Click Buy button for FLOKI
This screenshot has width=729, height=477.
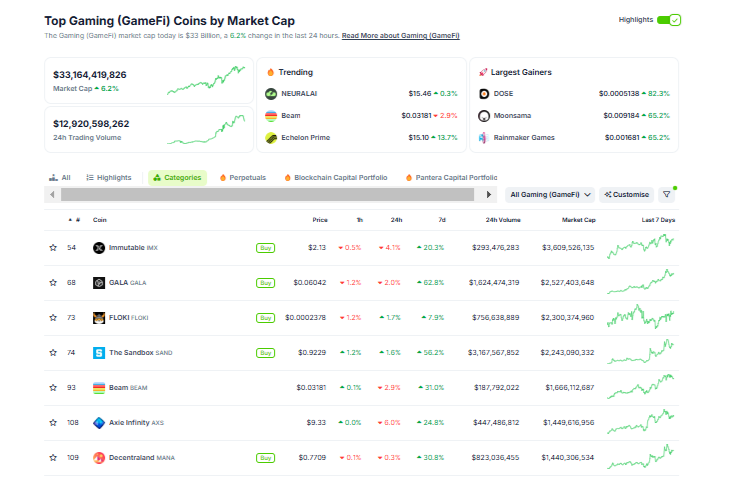coord(265,318)
